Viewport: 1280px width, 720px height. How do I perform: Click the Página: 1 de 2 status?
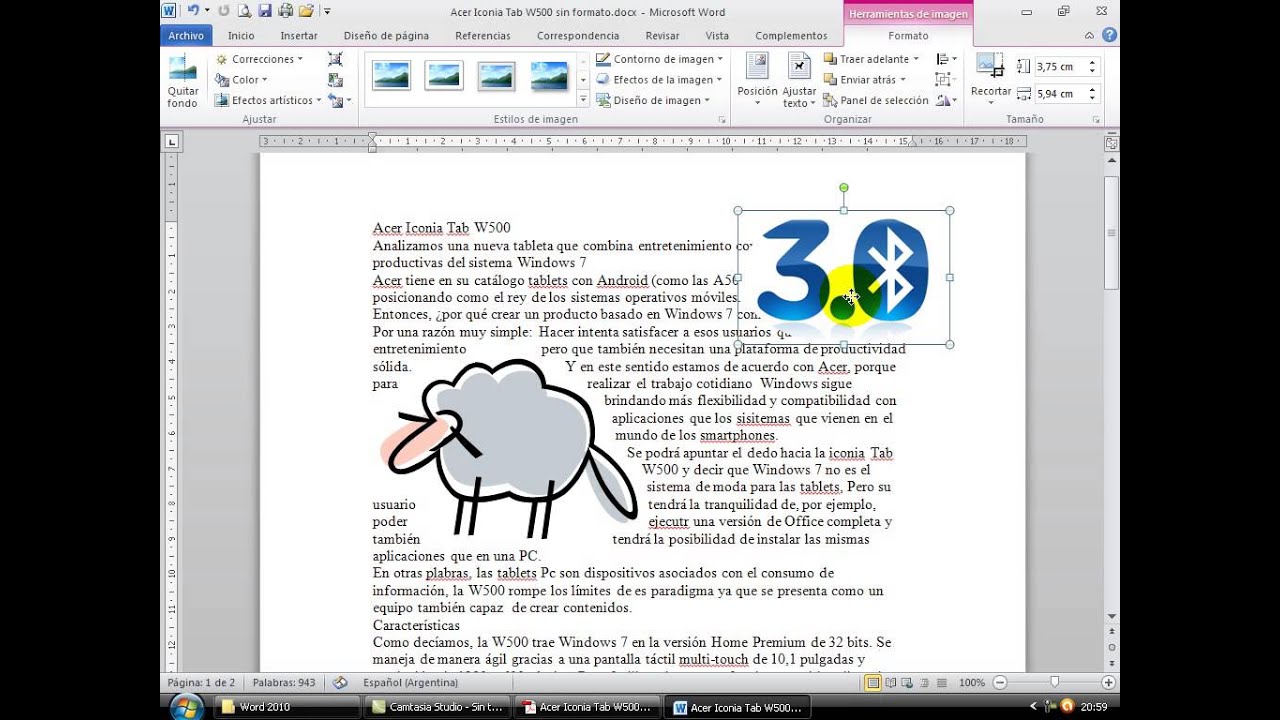tap(201, 683)
